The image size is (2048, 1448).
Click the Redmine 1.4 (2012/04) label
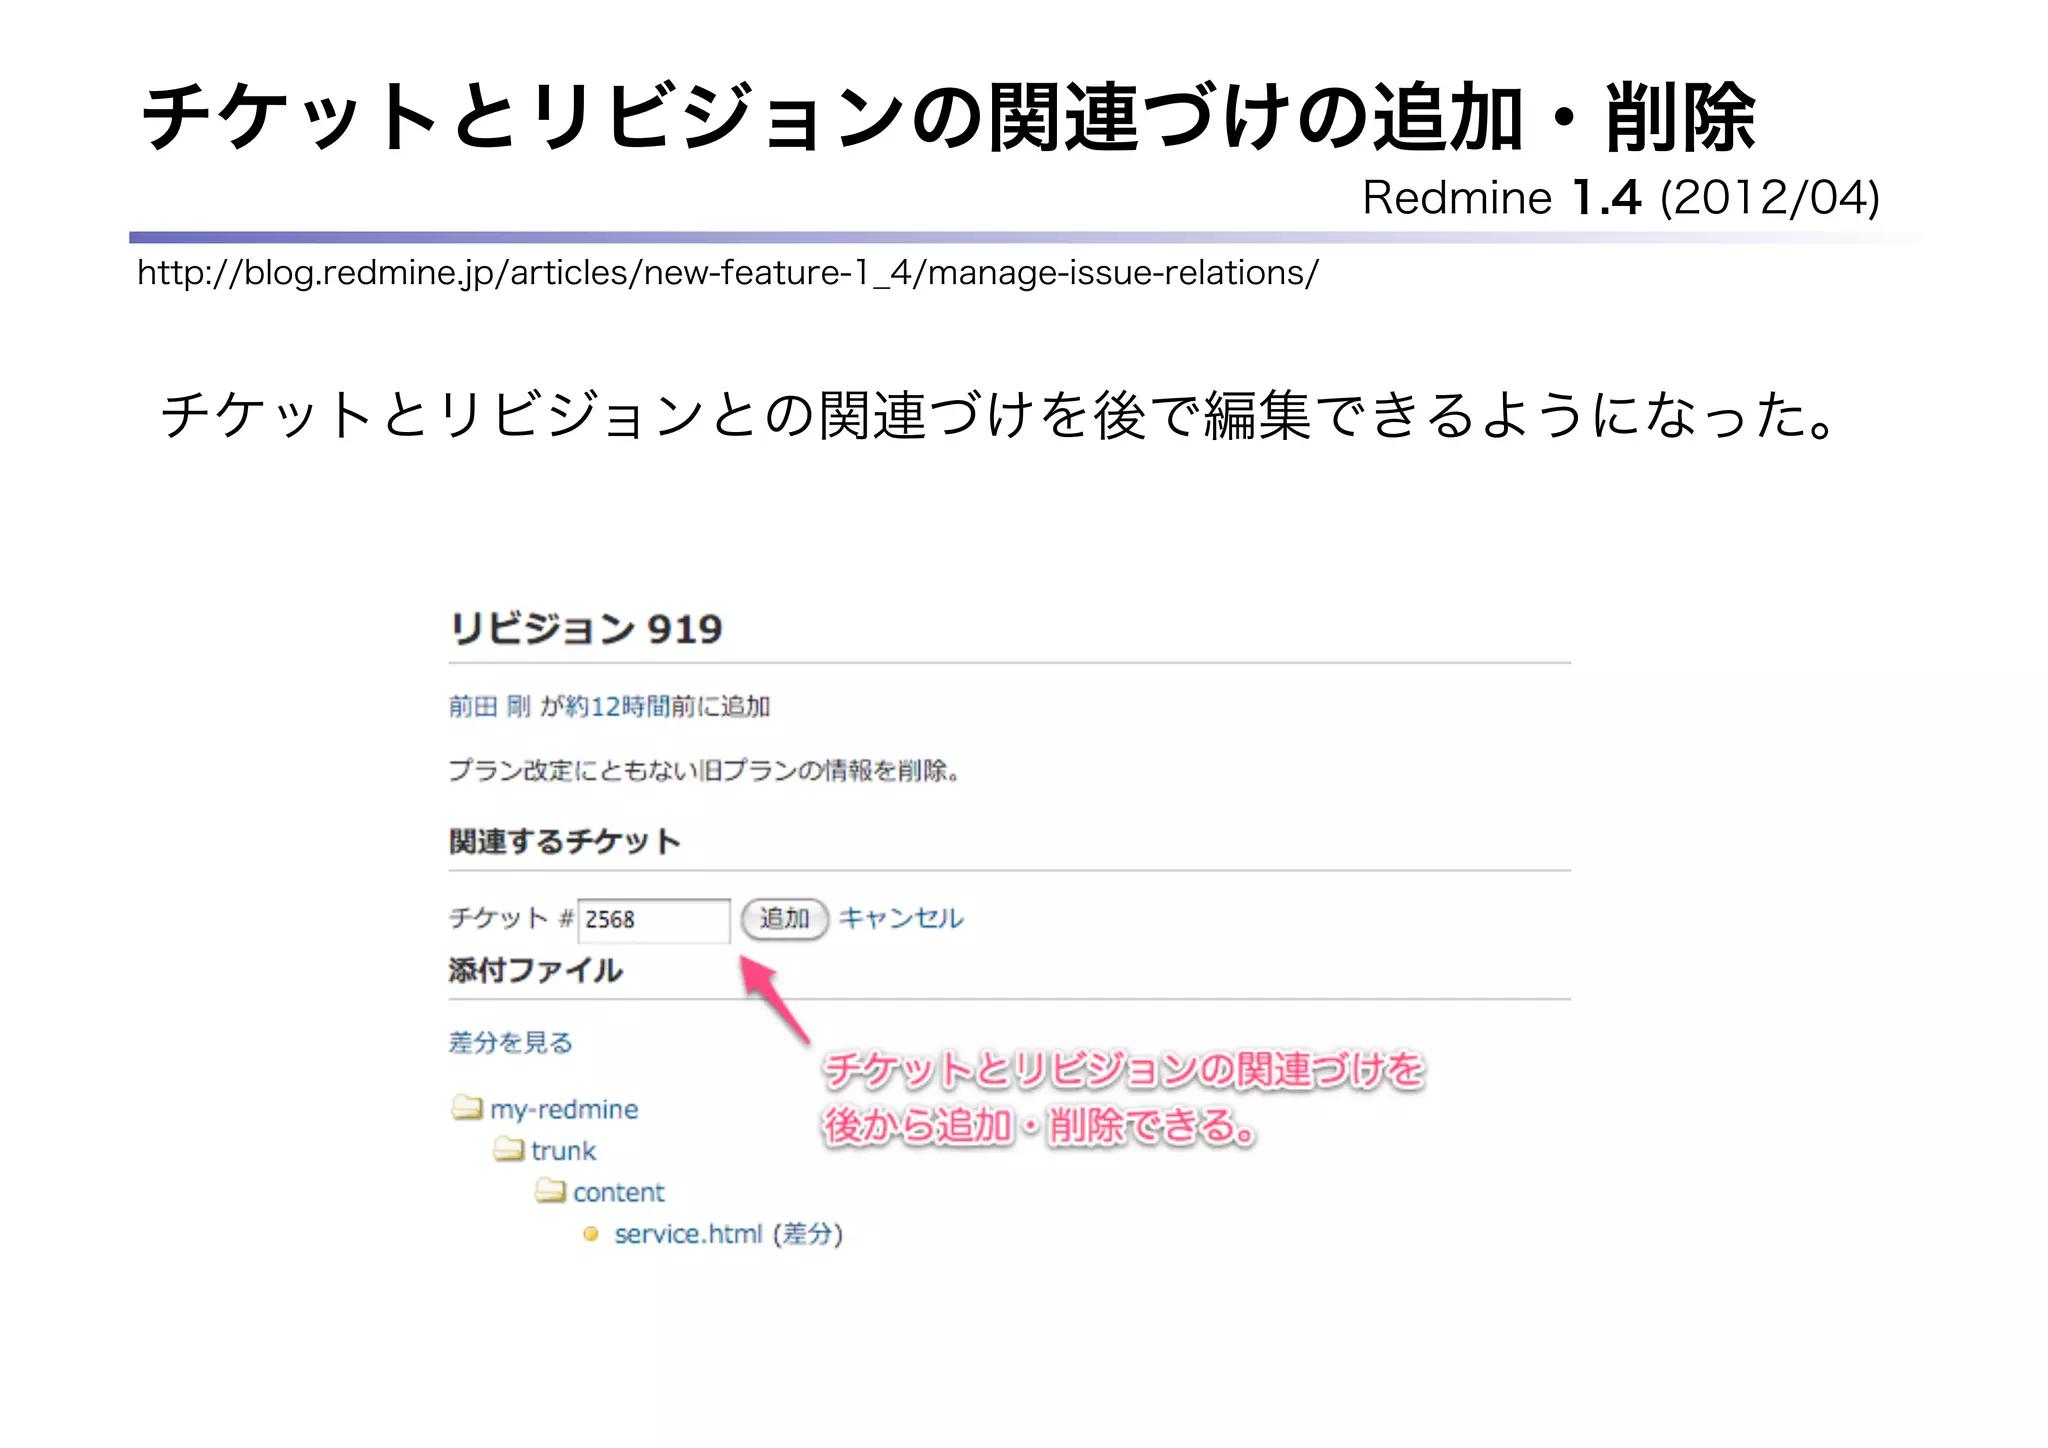pos(1621,197)
